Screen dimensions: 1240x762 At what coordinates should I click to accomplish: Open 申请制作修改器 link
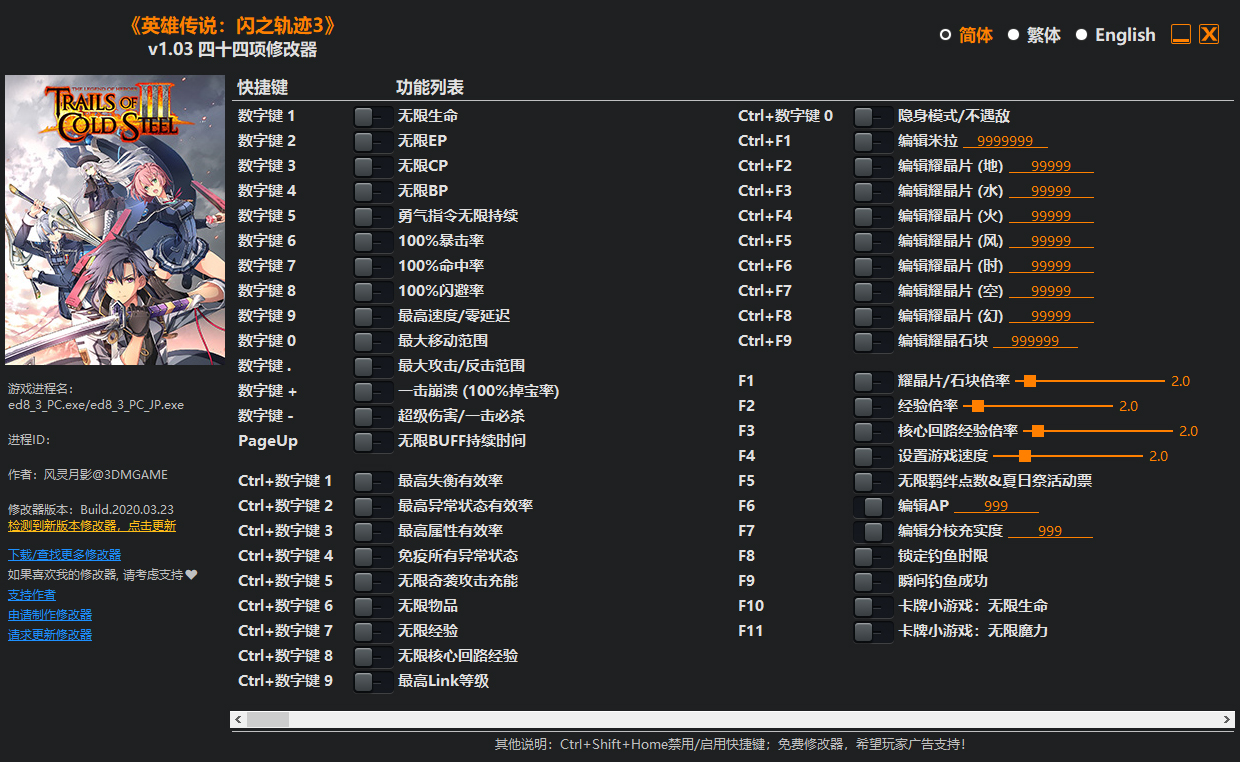tap(50, 615)
